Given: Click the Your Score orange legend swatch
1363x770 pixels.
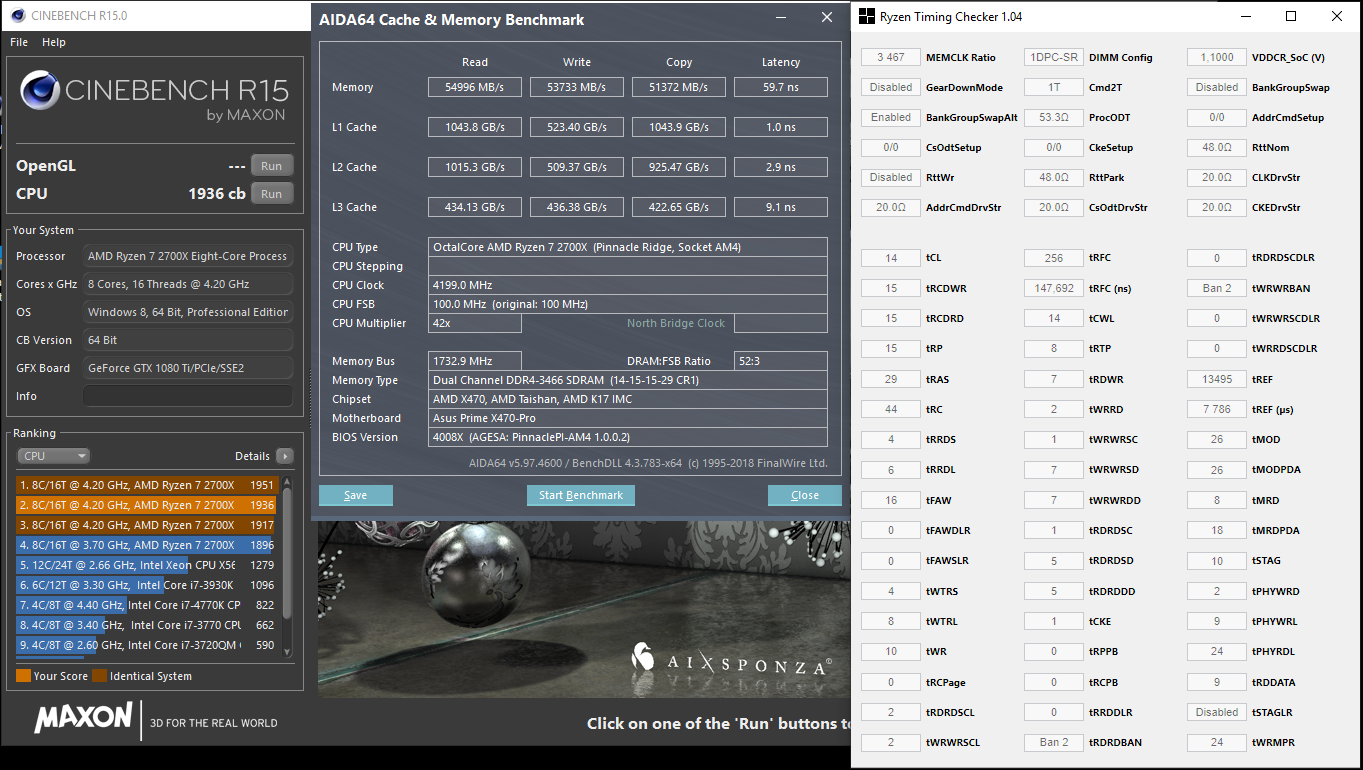Looking at the screenshot, I should [x=23, y=676].
